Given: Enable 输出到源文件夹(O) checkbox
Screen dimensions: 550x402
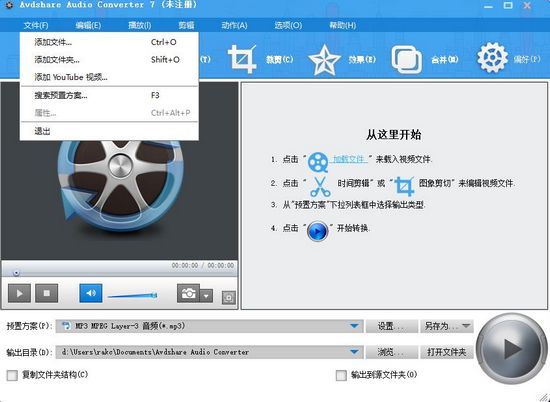Looking at the screenshot, I should 341,375.
